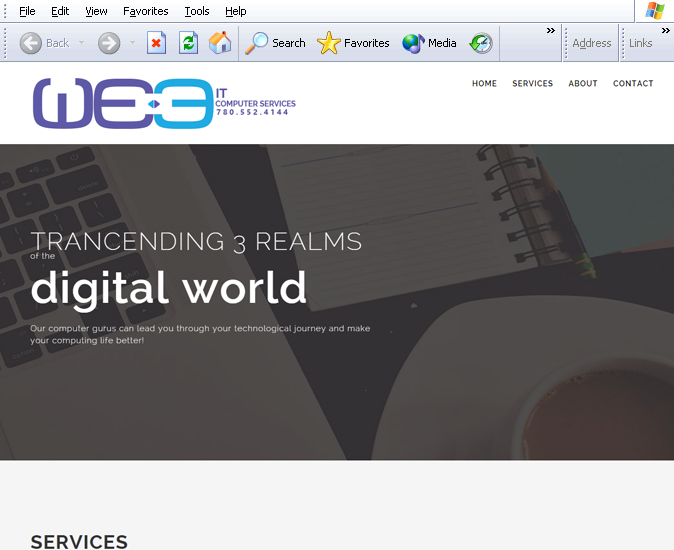Image resolution: width=674 pixels, height=550 pixels.
Task: Expand the Back button history dropdown arrow
Action: pos(81,43)
